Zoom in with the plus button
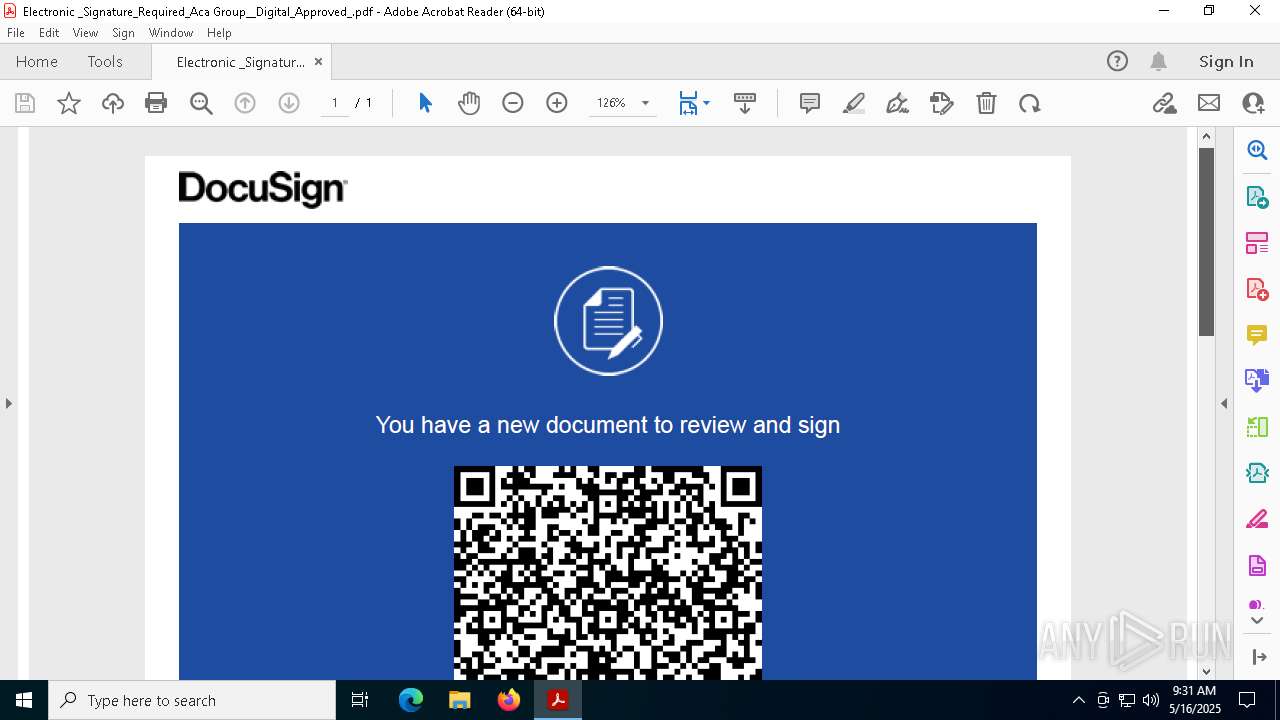The height and width of the screenshot is (720, 1280). (557, 103)
